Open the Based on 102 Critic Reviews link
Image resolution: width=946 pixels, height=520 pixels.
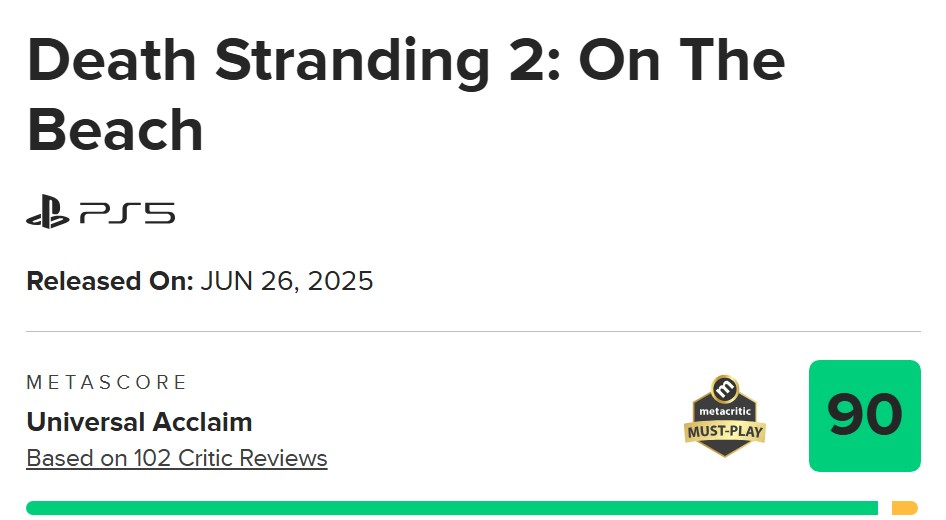coord(177,458)
